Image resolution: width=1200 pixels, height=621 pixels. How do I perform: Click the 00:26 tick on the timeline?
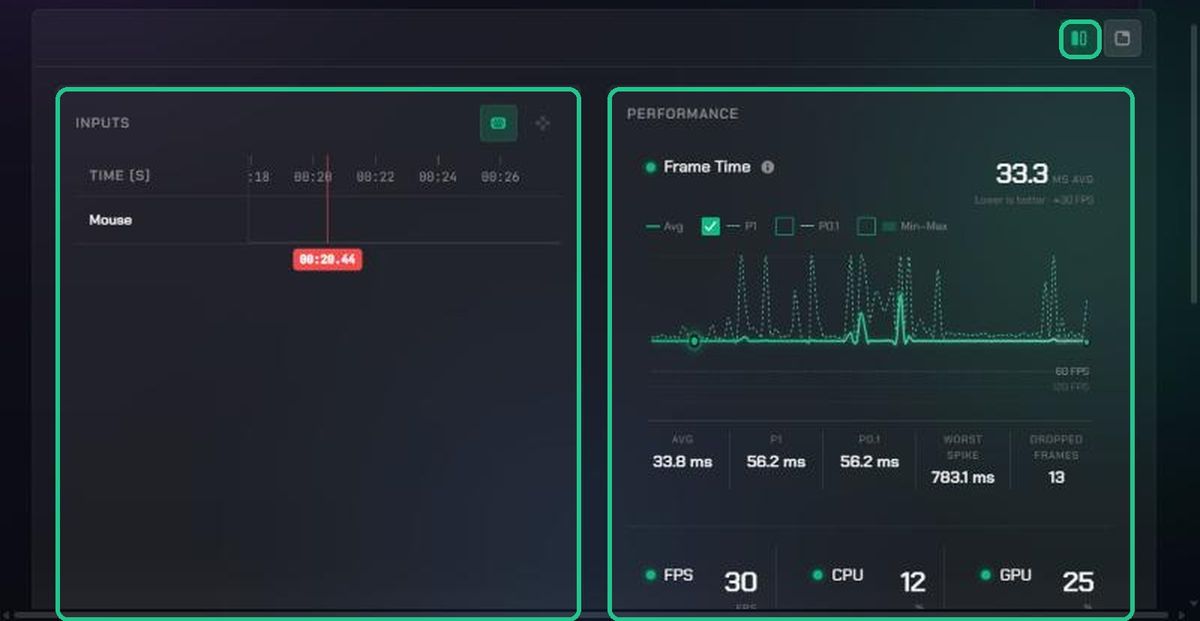point(500,176)
